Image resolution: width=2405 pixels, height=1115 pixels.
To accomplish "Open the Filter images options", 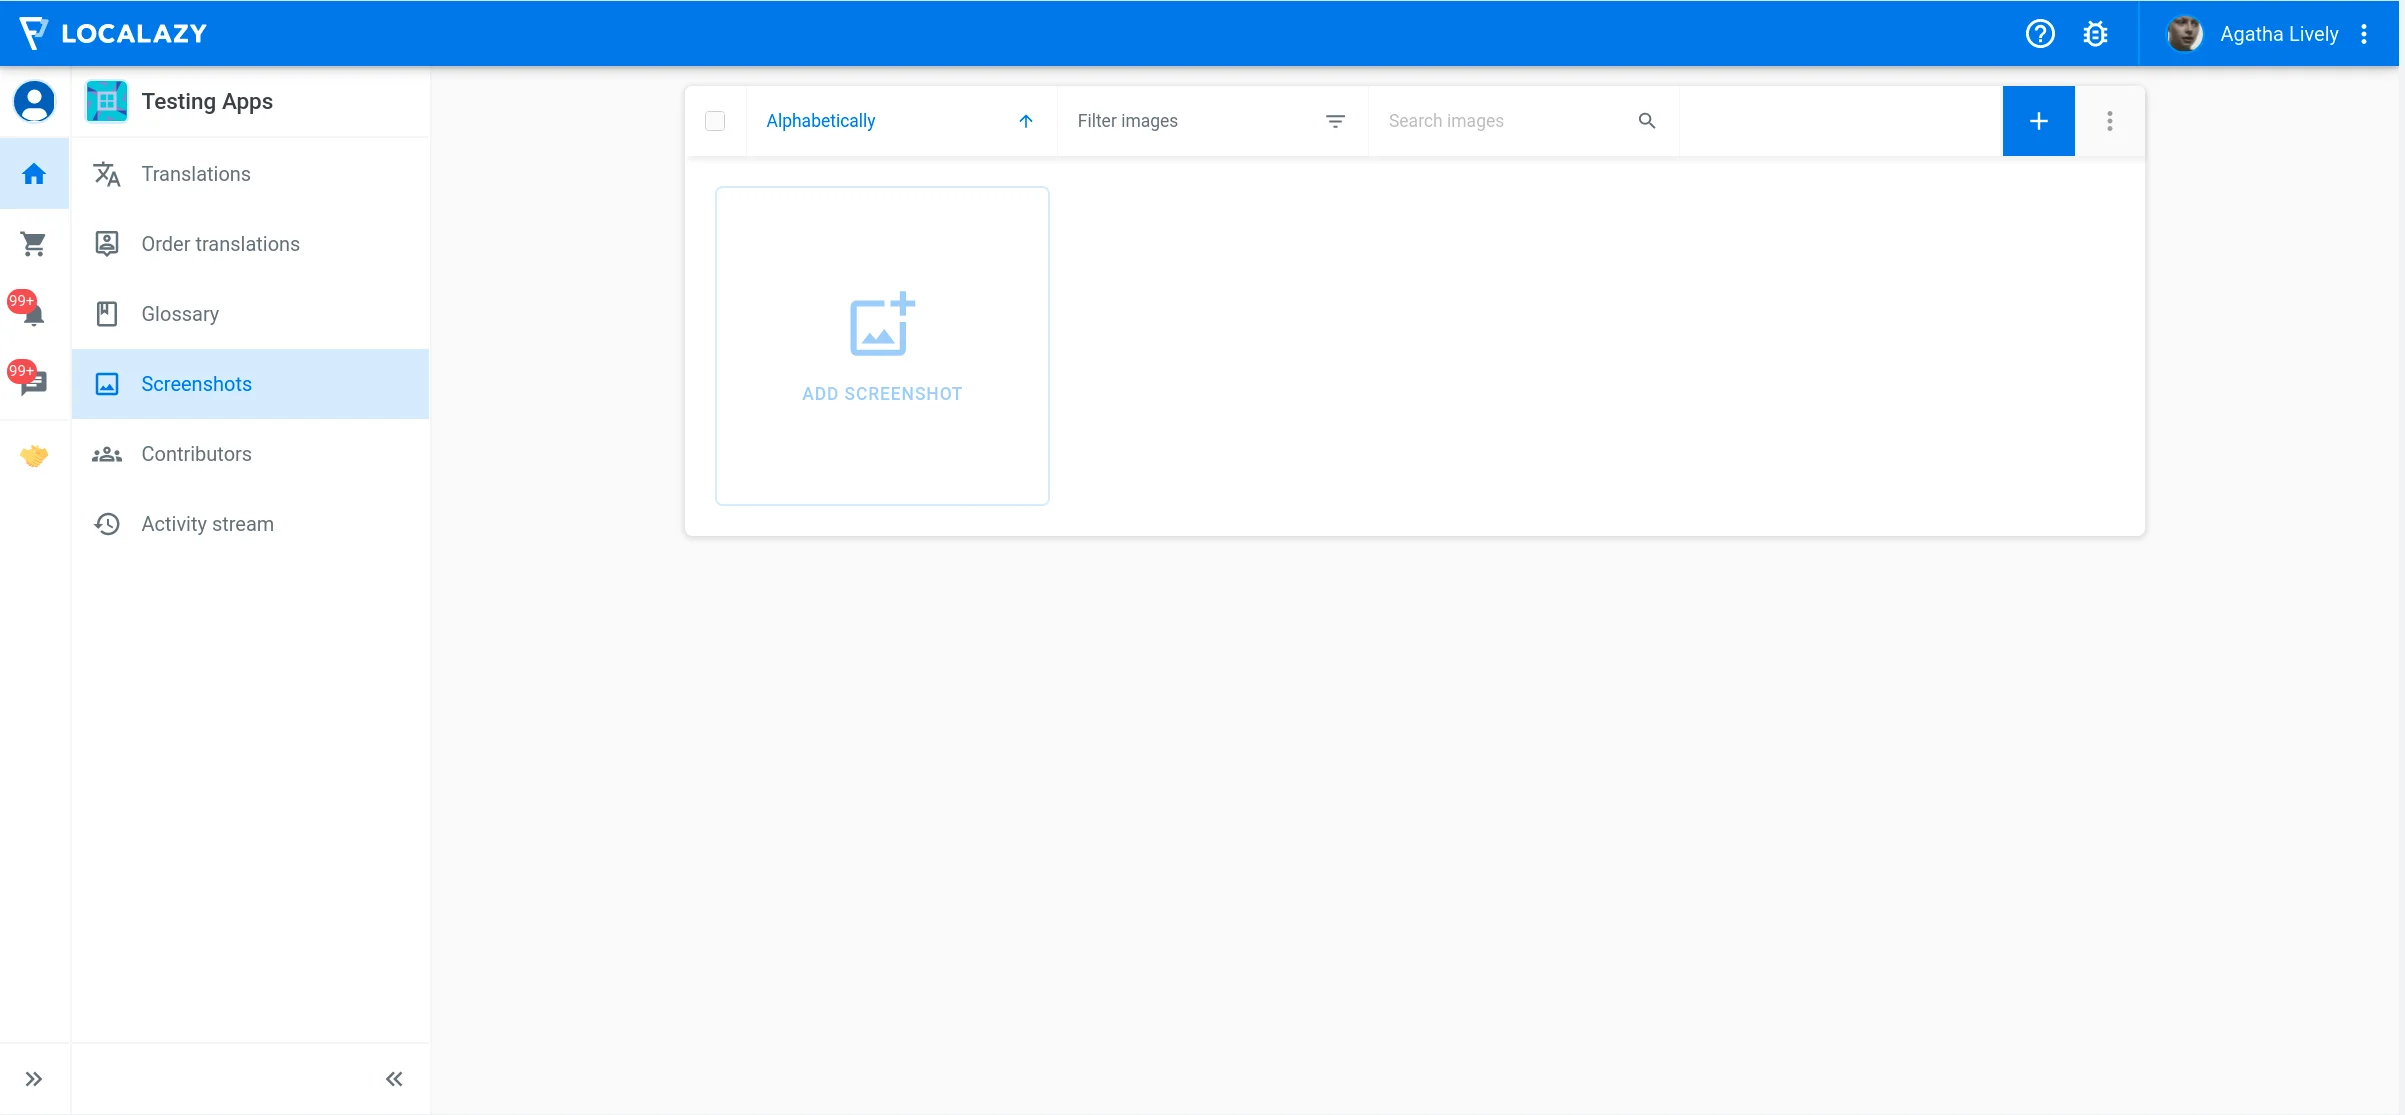I will (1337, 121).
